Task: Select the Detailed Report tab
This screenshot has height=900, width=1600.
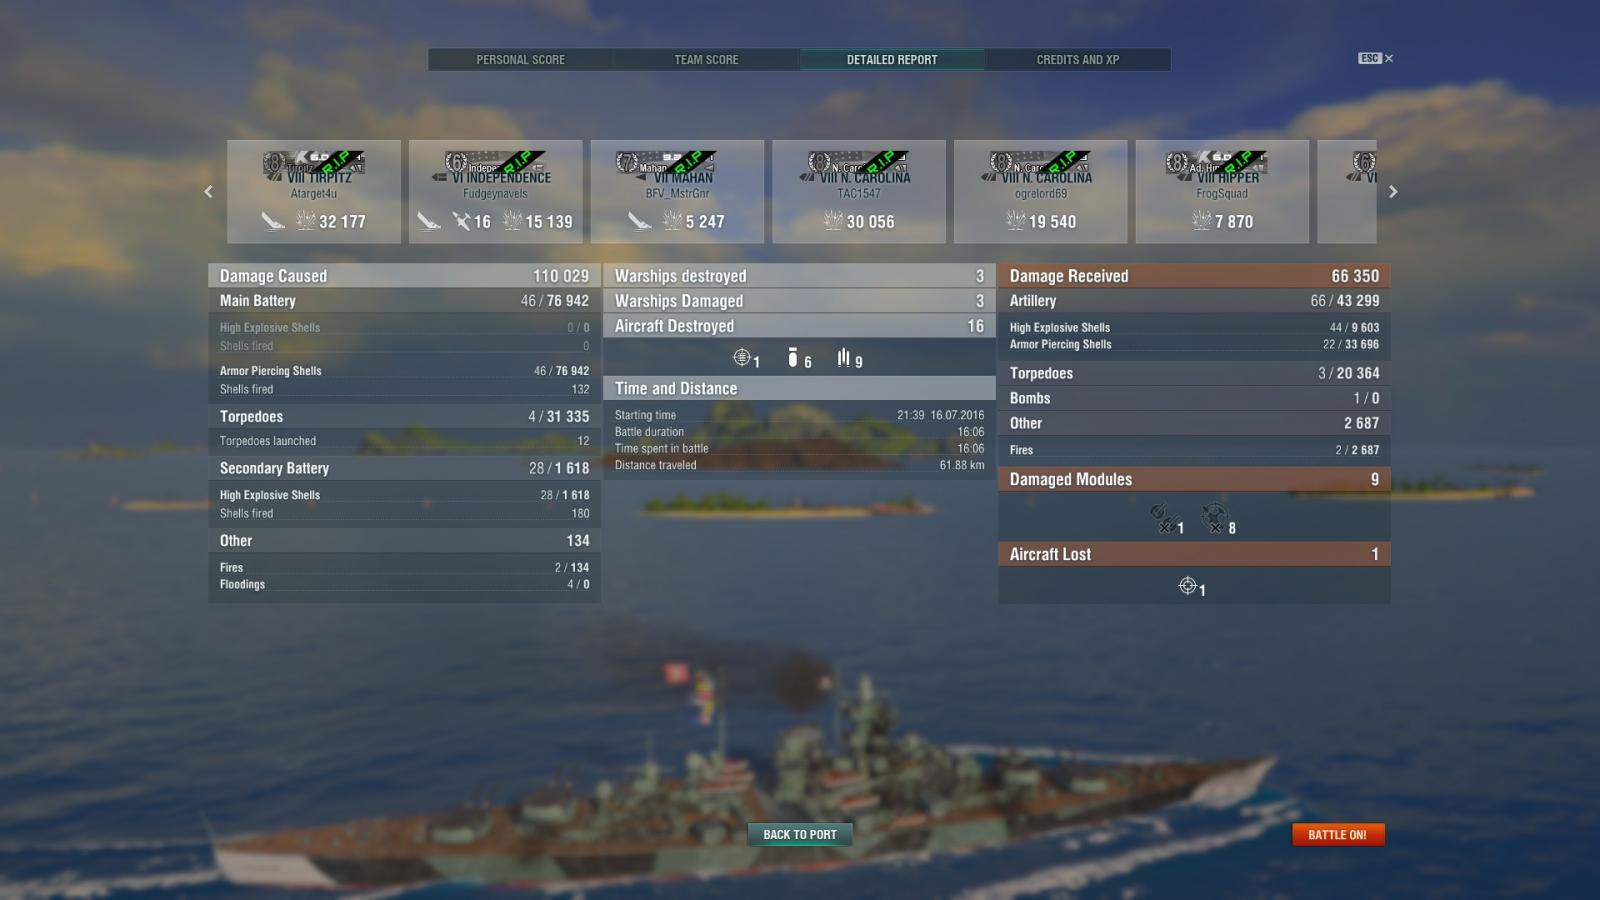Action: (x=892, y=60)
